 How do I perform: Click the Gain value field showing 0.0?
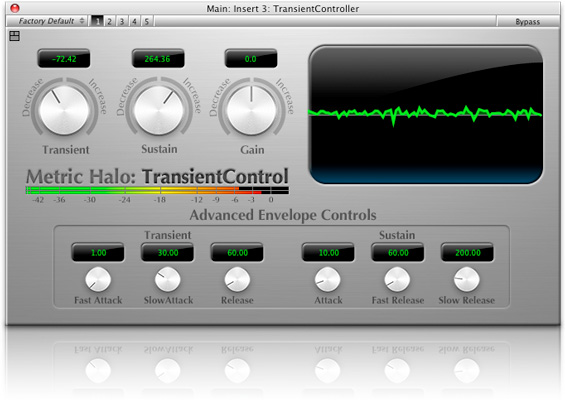[251, 59]
